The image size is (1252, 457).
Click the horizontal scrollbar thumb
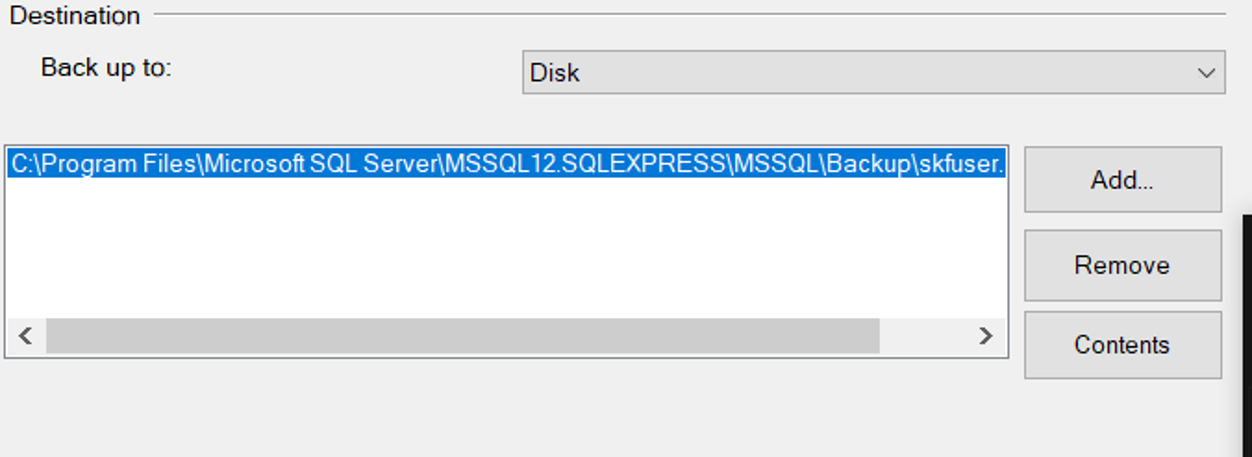(462, 336)
